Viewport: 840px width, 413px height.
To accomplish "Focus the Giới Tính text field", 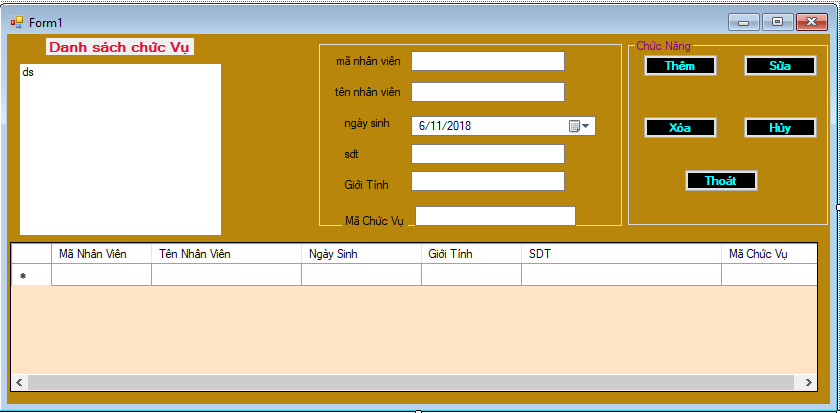I will (488, 181).
